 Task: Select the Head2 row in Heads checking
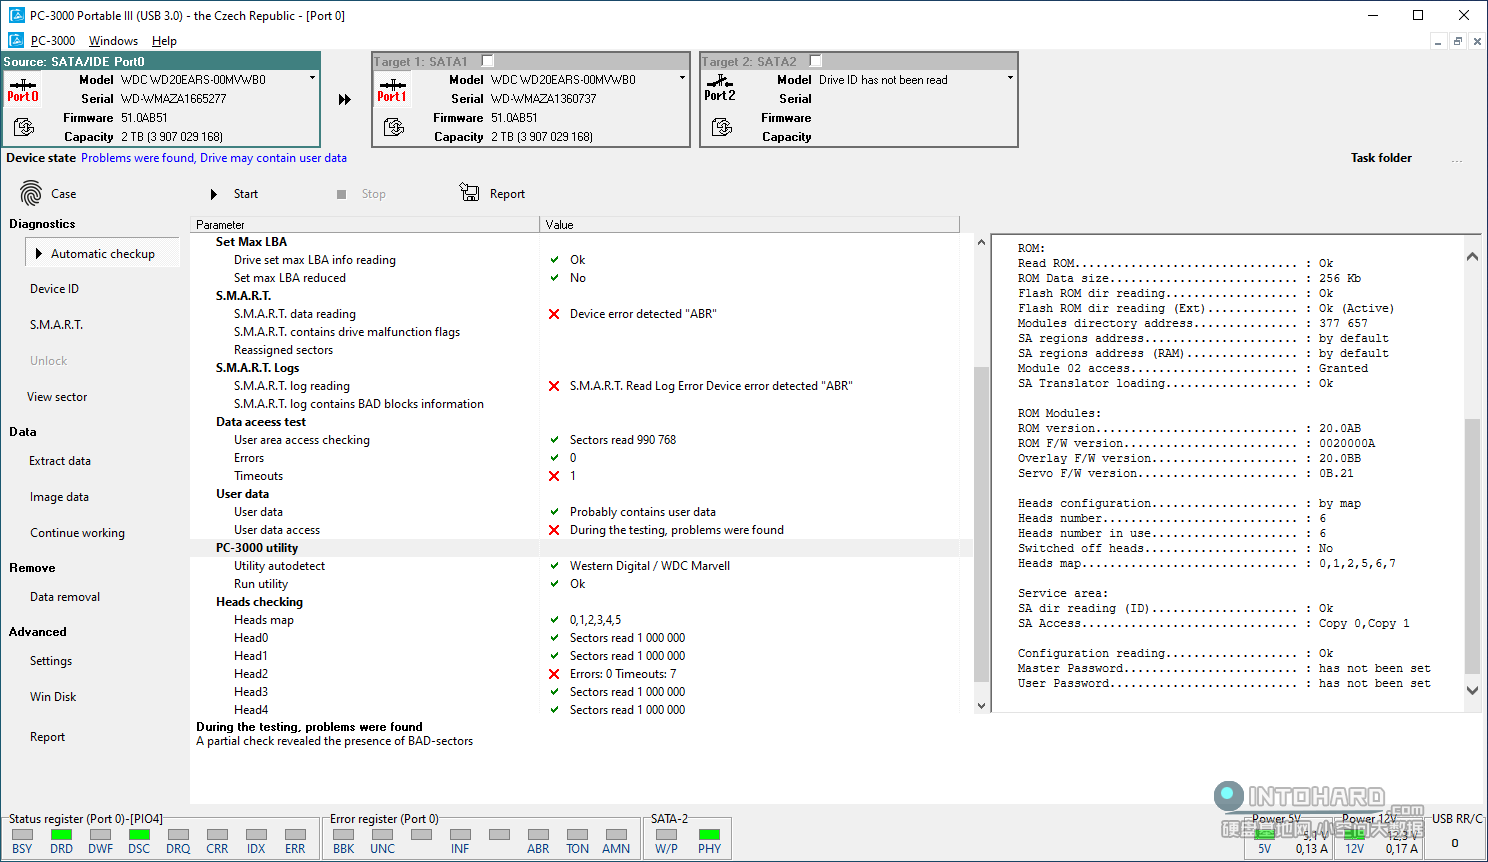[x=580, y=674]
